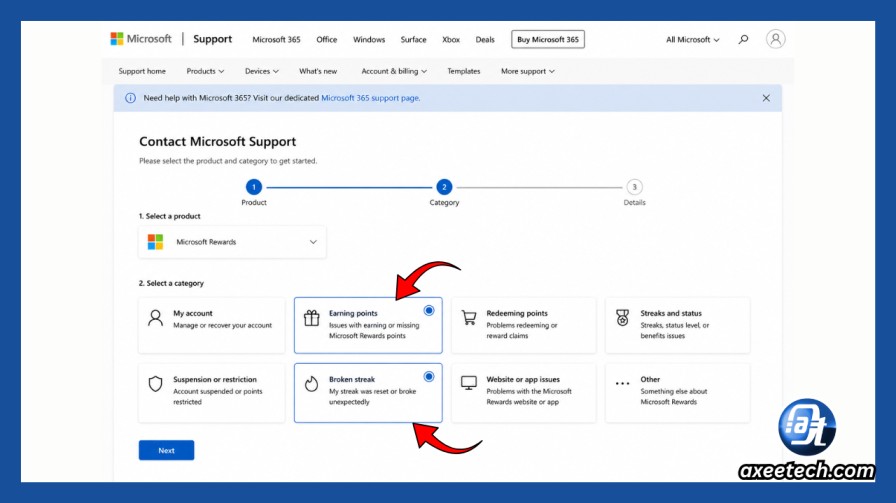
Task: Open the Office top menu item
Action: (x=326, y=39)
